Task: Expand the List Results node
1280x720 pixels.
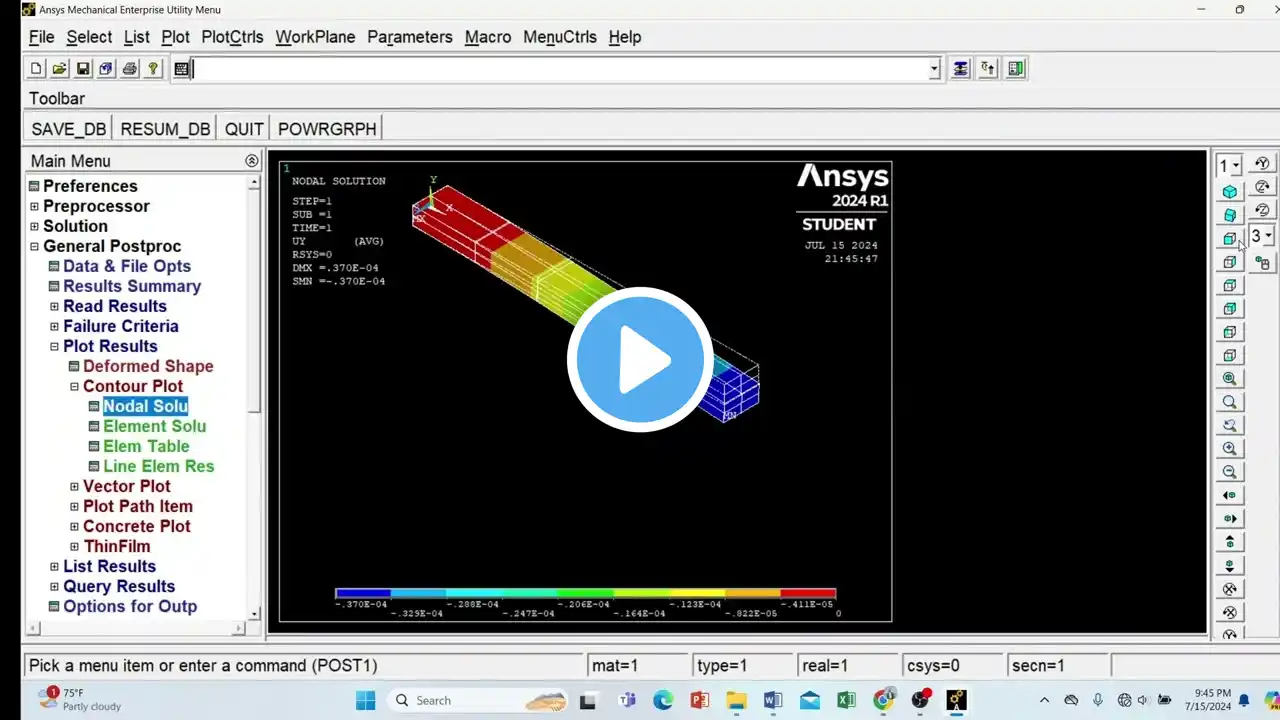Action: coord(54,567)
